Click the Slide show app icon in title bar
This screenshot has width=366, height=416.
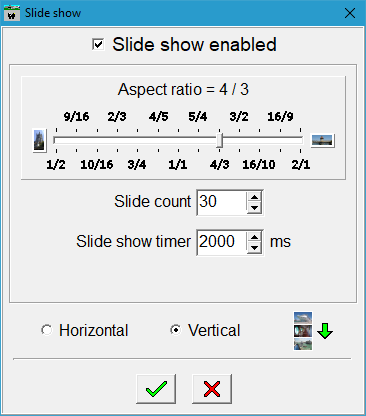point(12,13)
